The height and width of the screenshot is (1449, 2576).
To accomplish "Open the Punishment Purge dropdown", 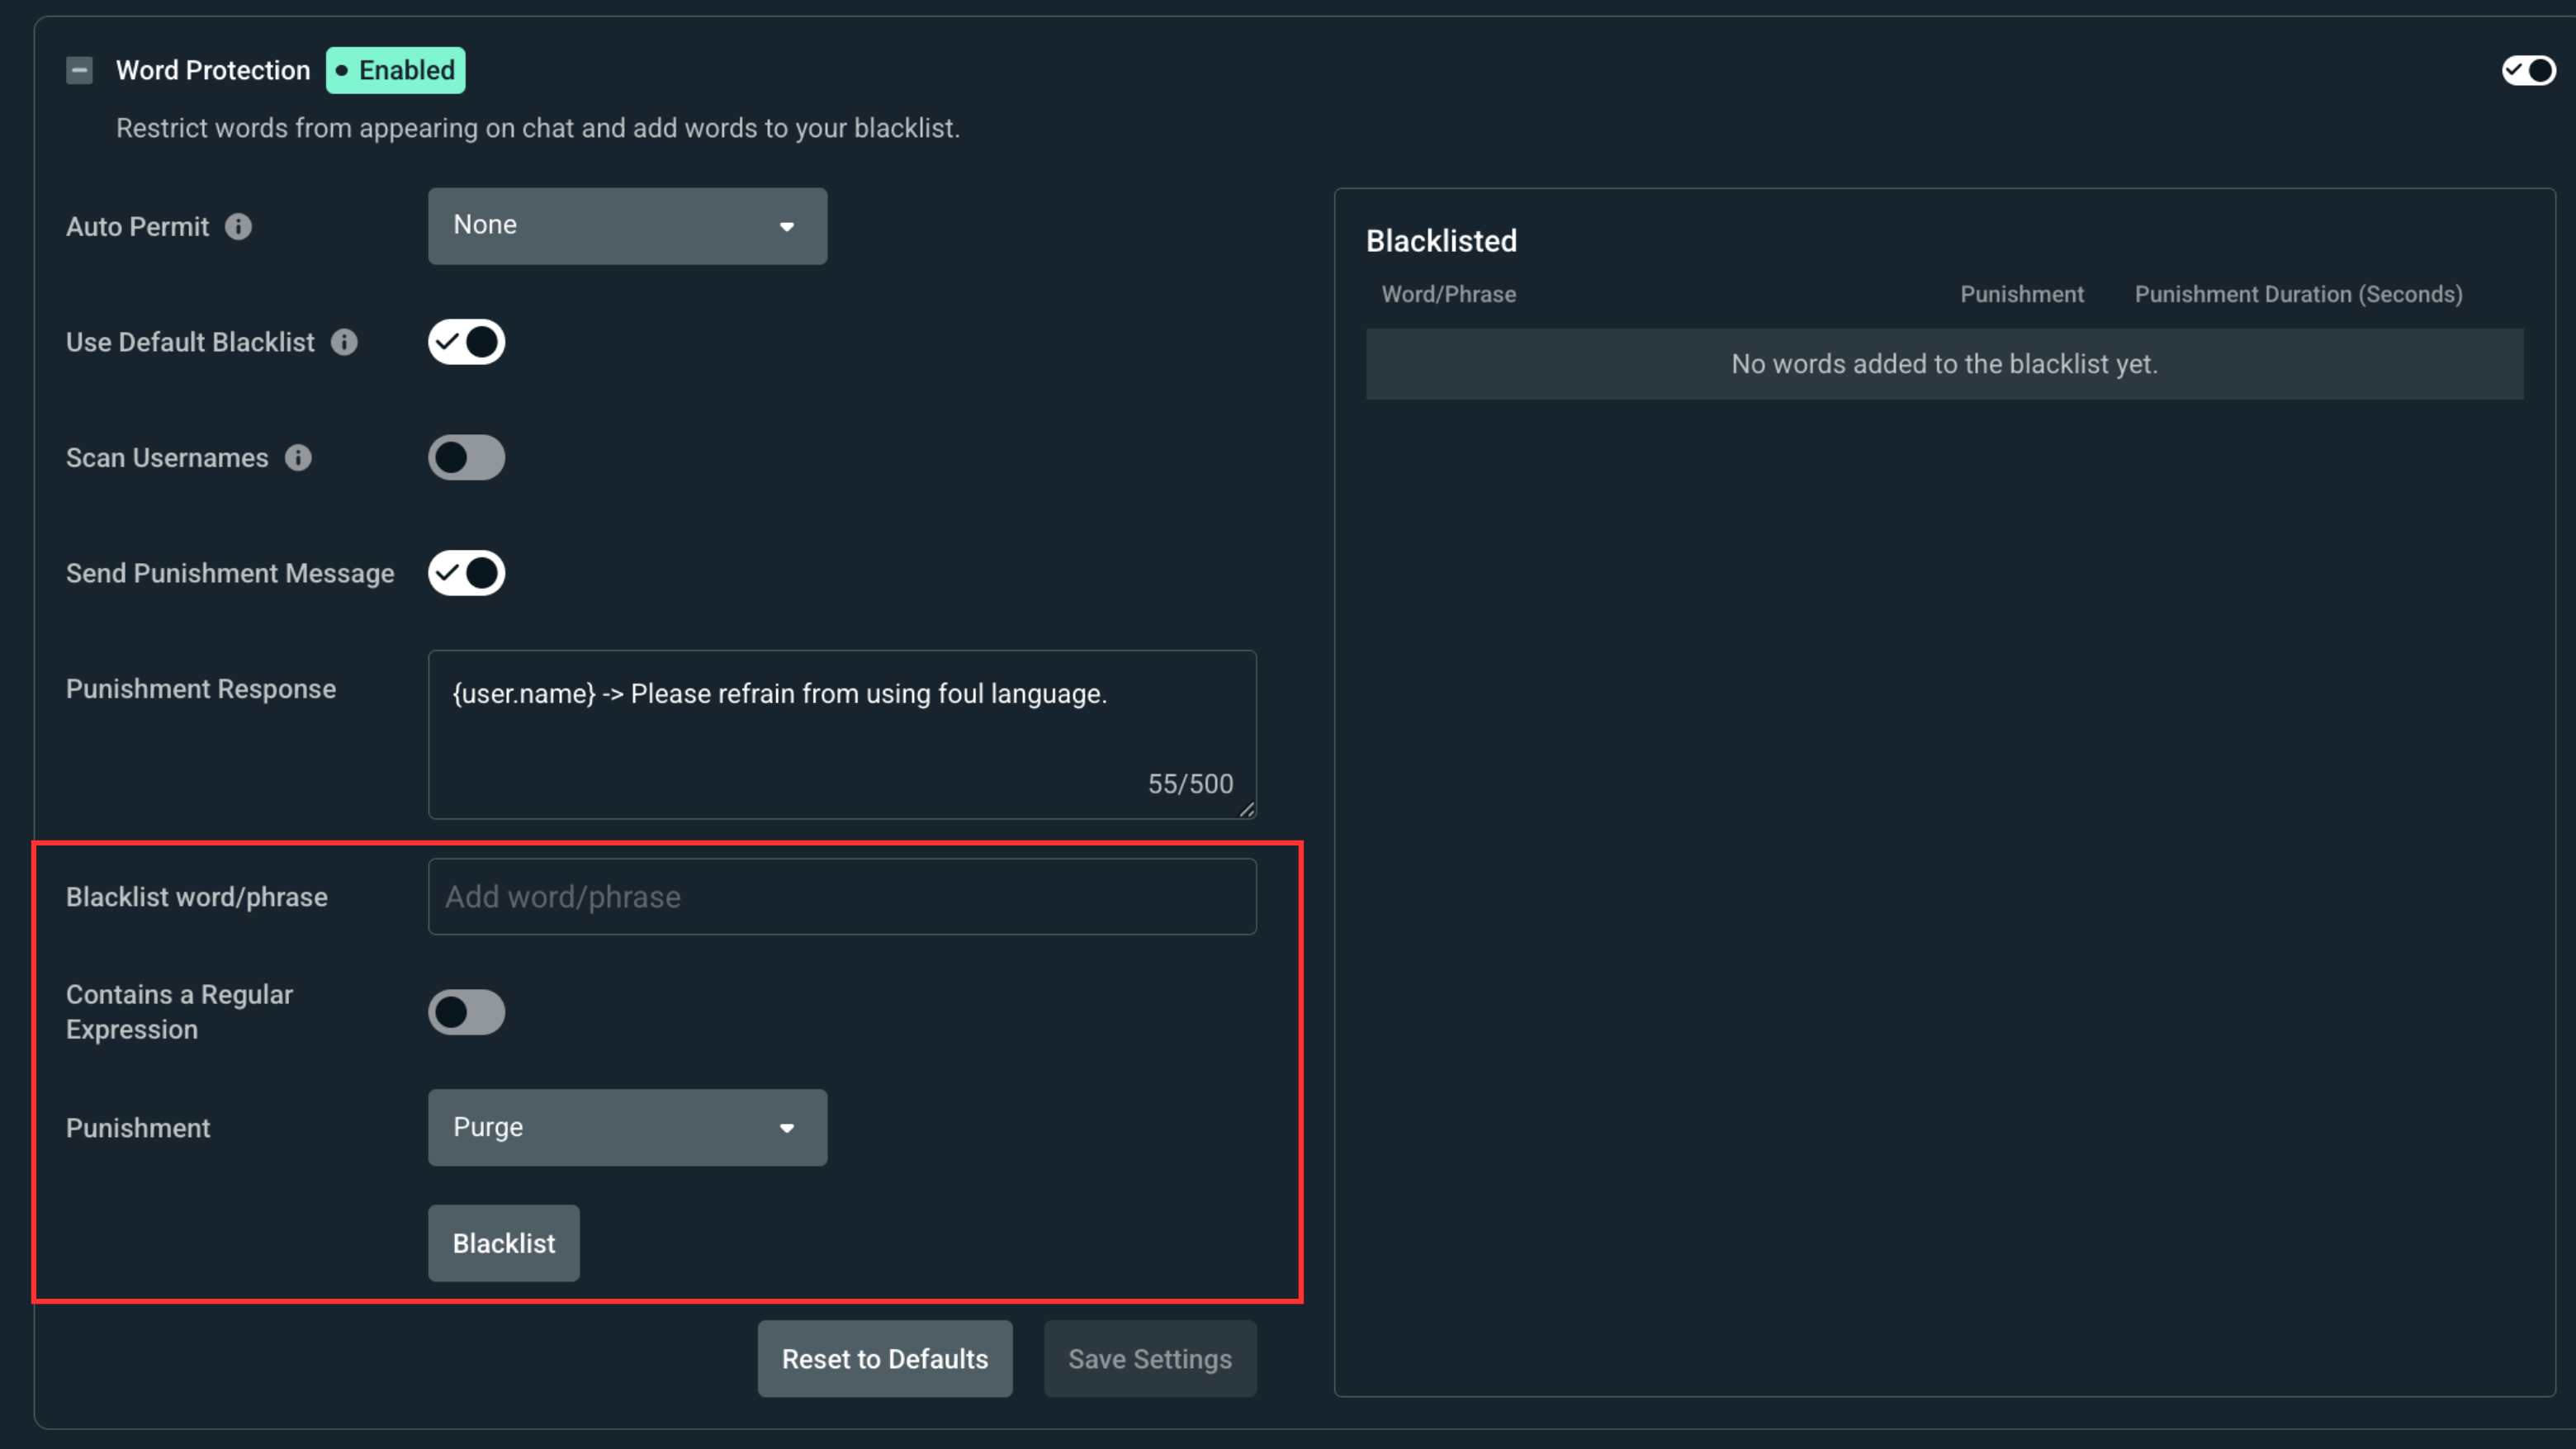I will coord(627,1127).
